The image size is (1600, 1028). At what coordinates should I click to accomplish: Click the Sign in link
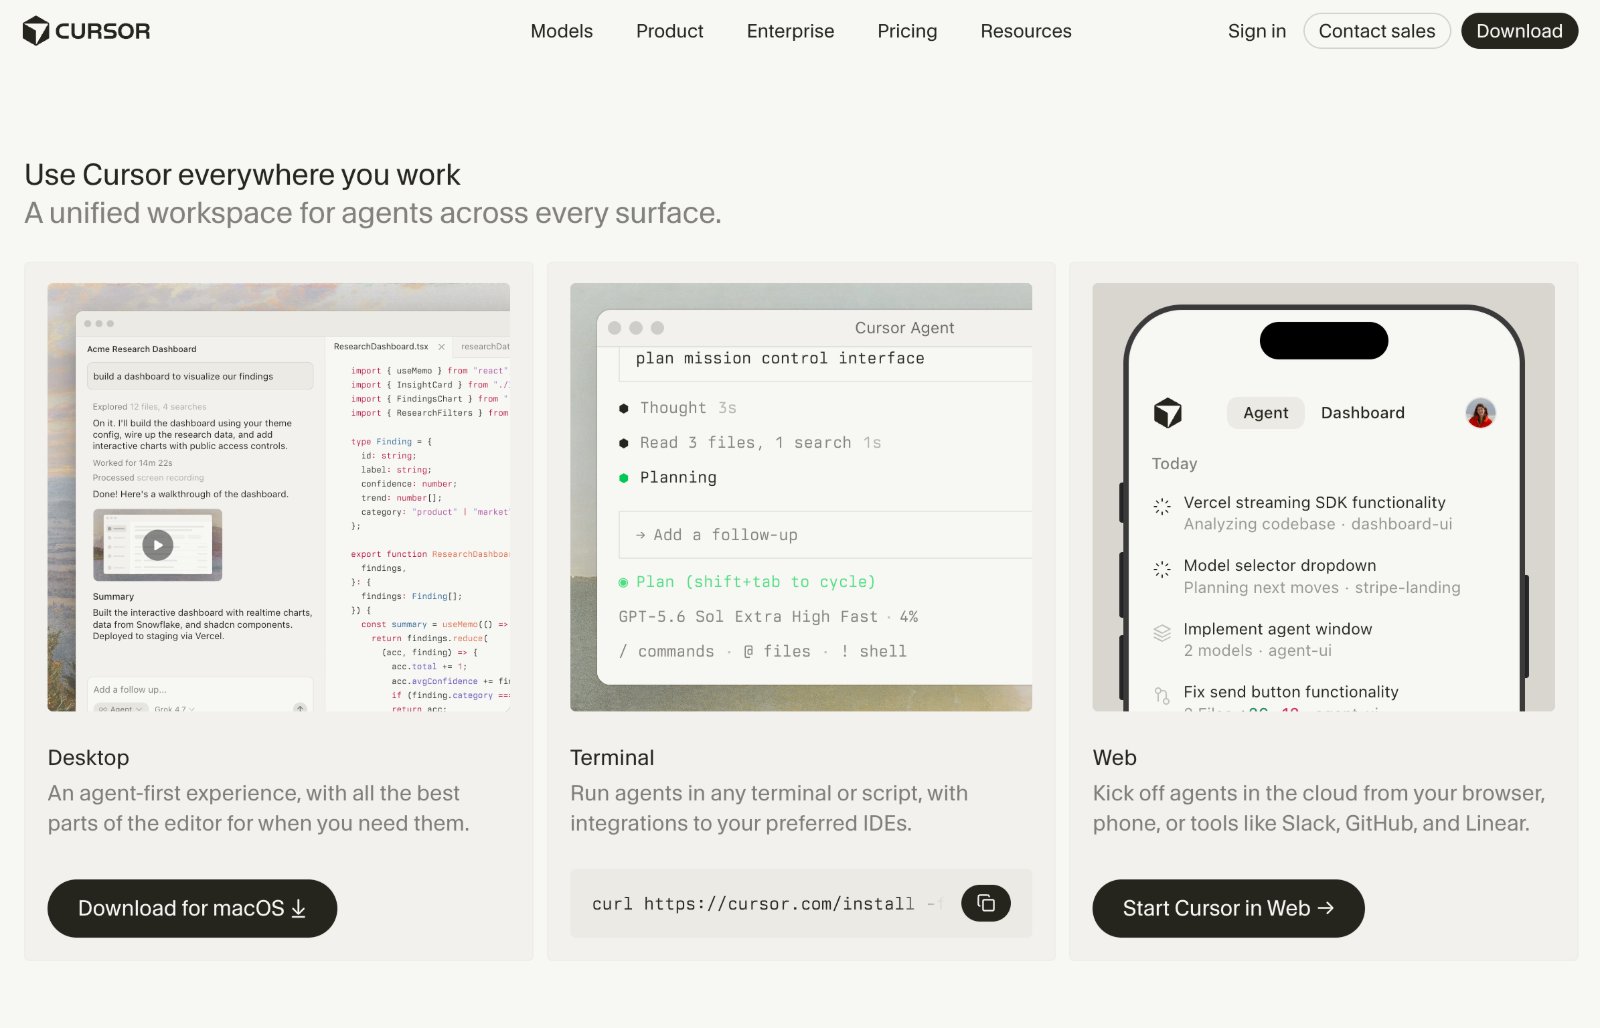click(x=1256, y=31)
